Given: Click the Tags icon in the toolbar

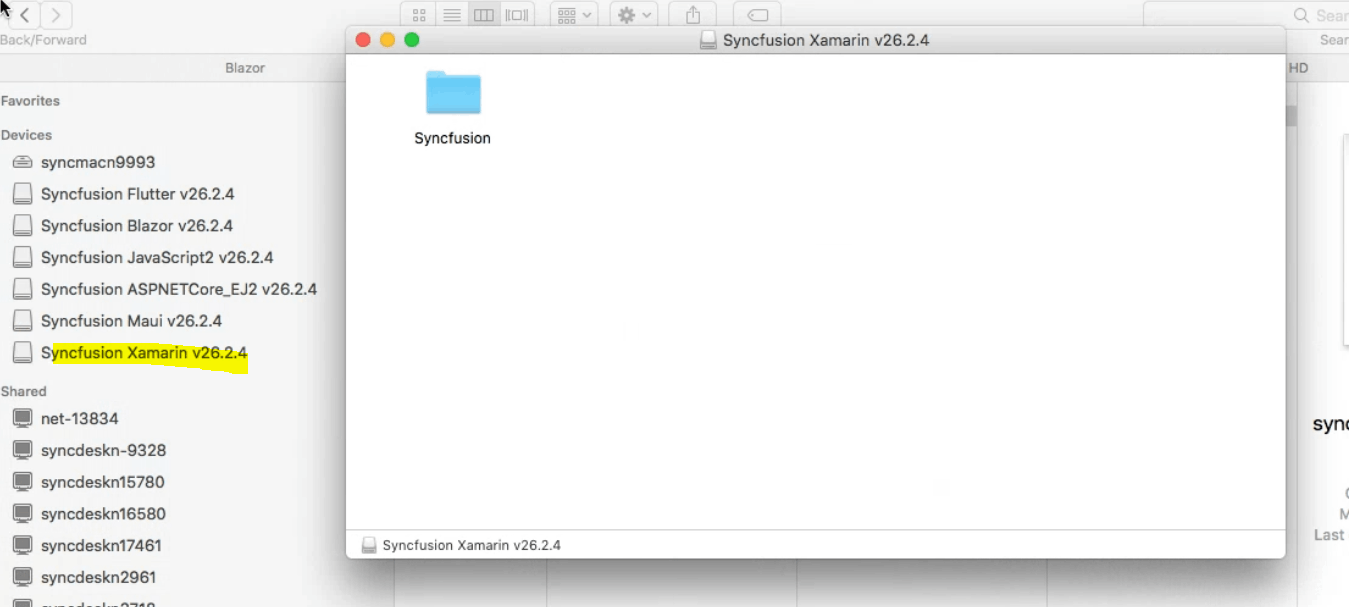Looking at the screenshot, I should click(x=757, y=14).
